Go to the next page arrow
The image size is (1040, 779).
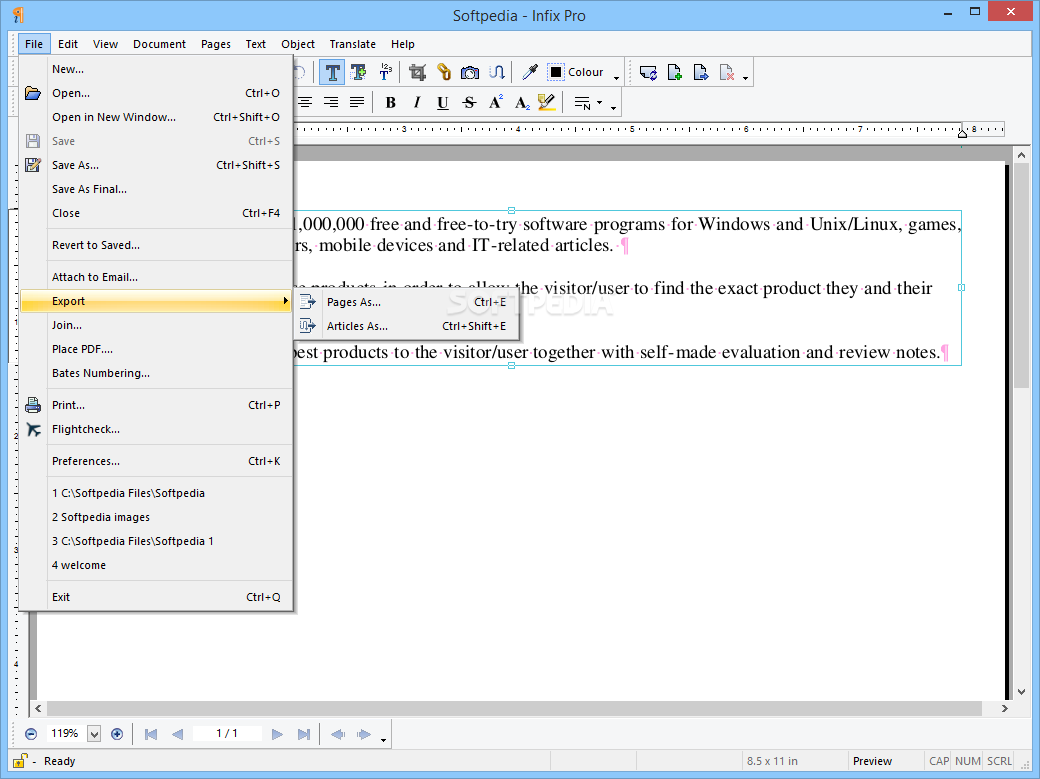pos(277,734)
